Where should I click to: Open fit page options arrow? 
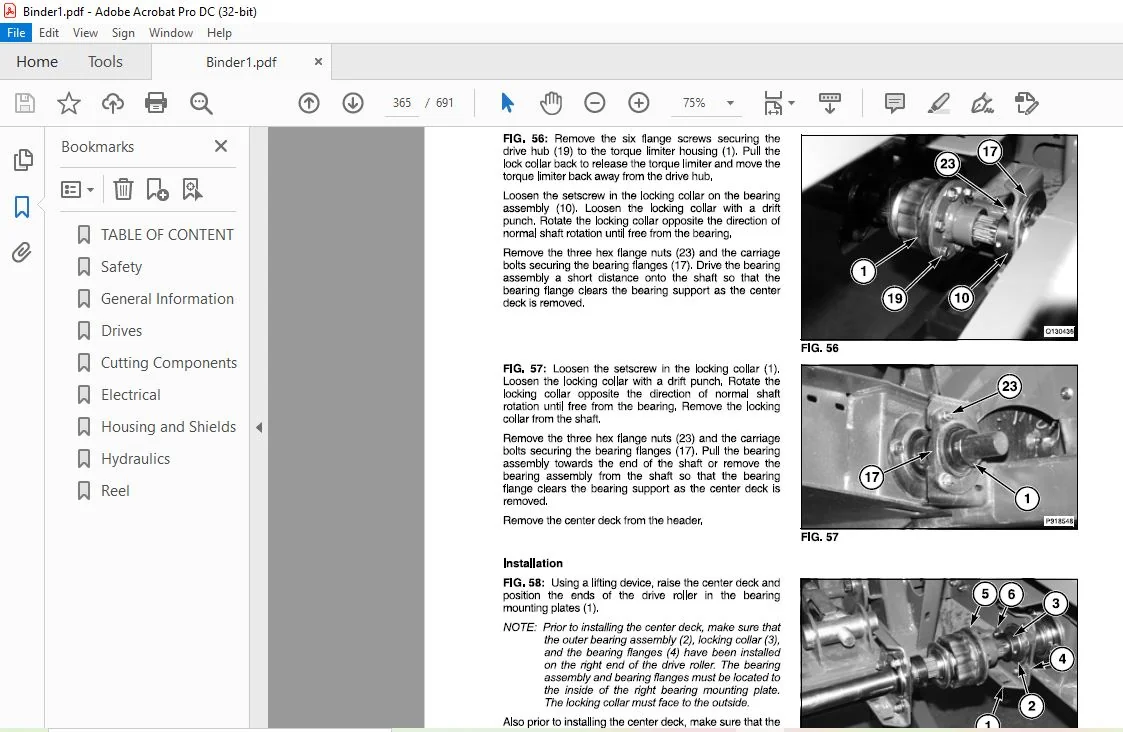pyautogui.click(x=791, y=103)
